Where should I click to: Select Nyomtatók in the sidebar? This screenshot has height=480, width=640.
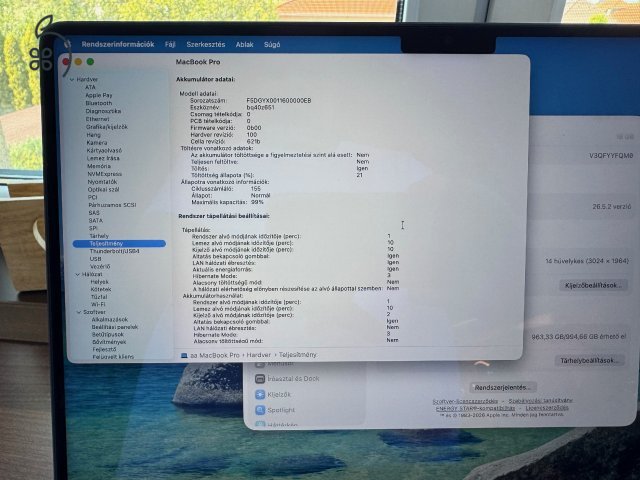point(102,182)
